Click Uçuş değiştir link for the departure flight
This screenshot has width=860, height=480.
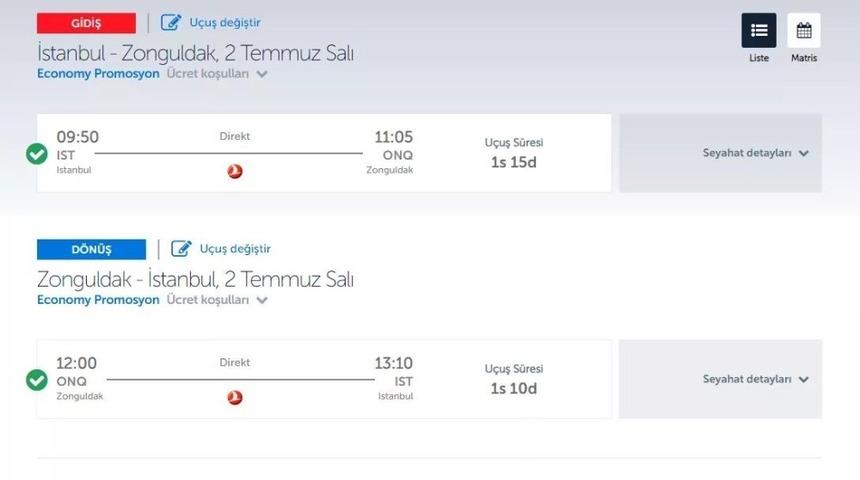225,22
